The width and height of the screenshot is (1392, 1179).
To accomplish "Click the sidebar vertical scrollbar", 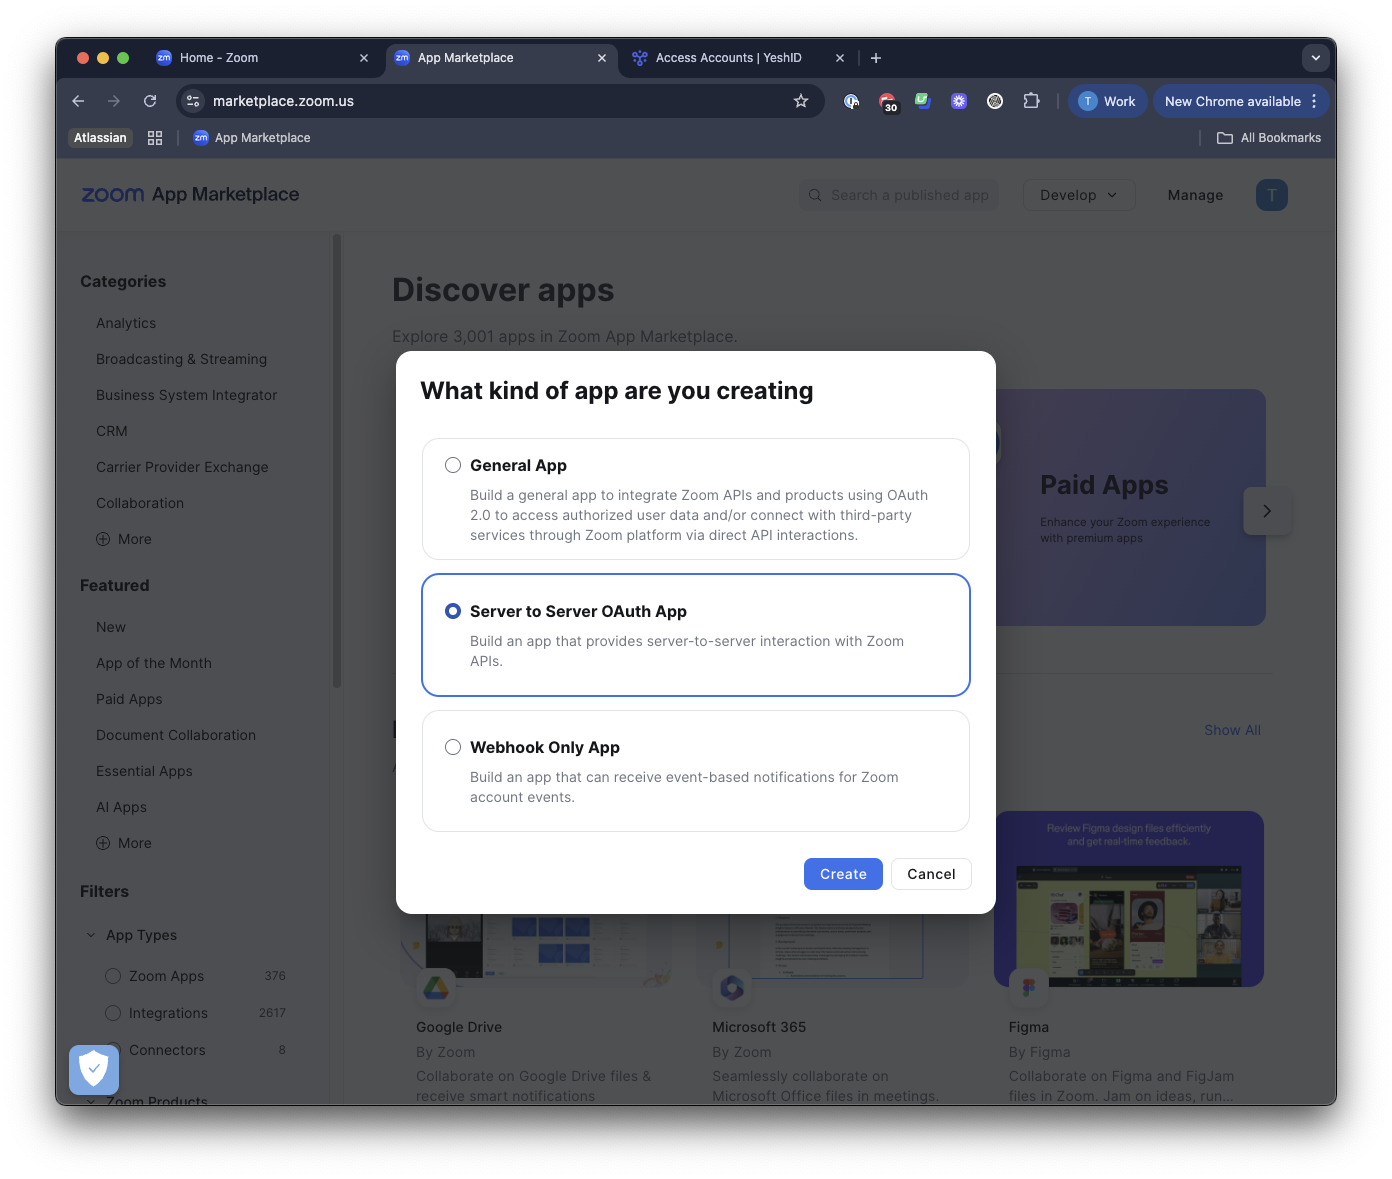I will click(337, 460).
